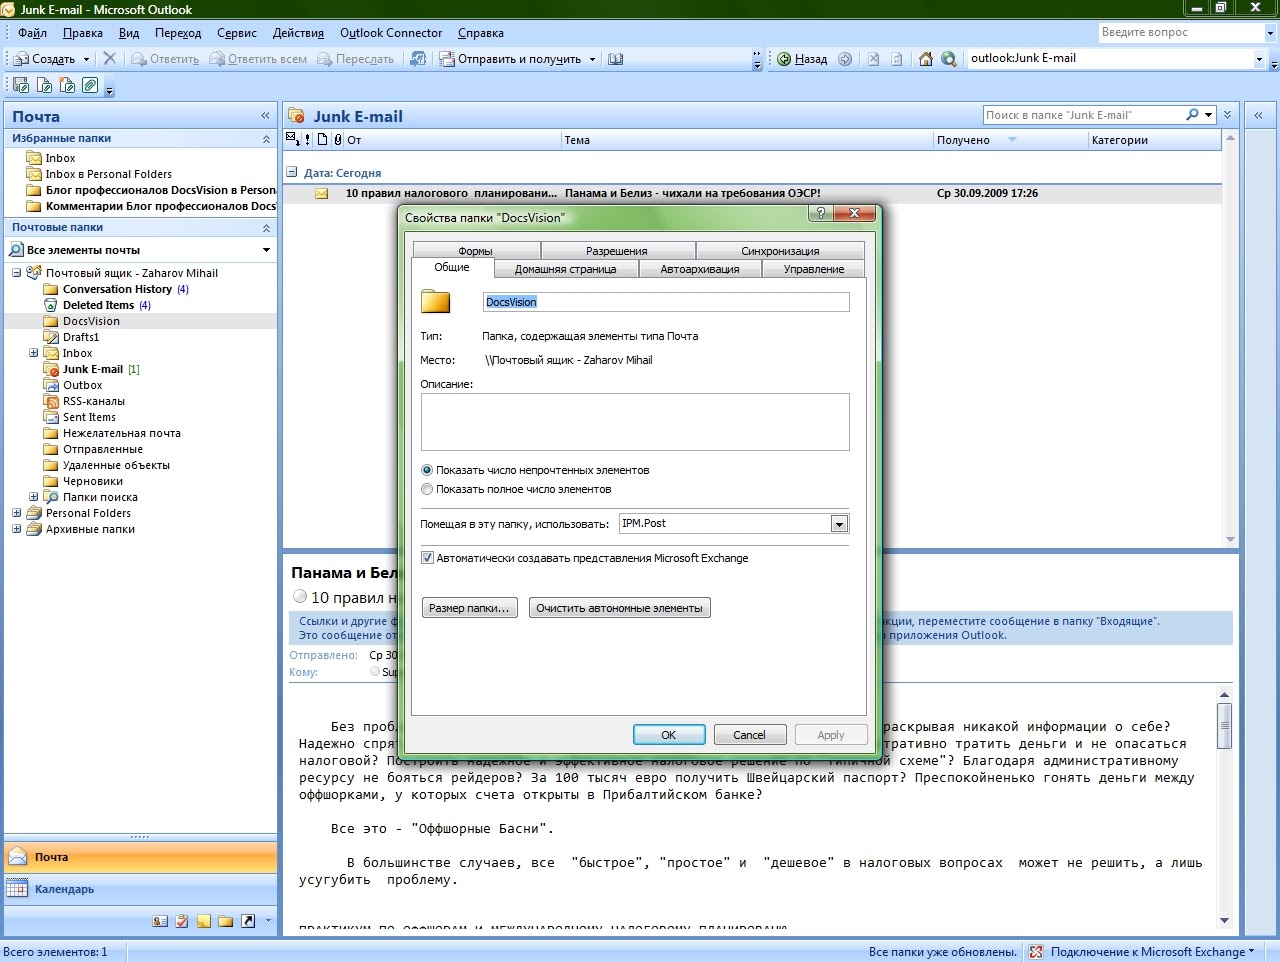Click the green Back arrow icon
This screenshot has width=1280, height=962.
click(785, 59)
